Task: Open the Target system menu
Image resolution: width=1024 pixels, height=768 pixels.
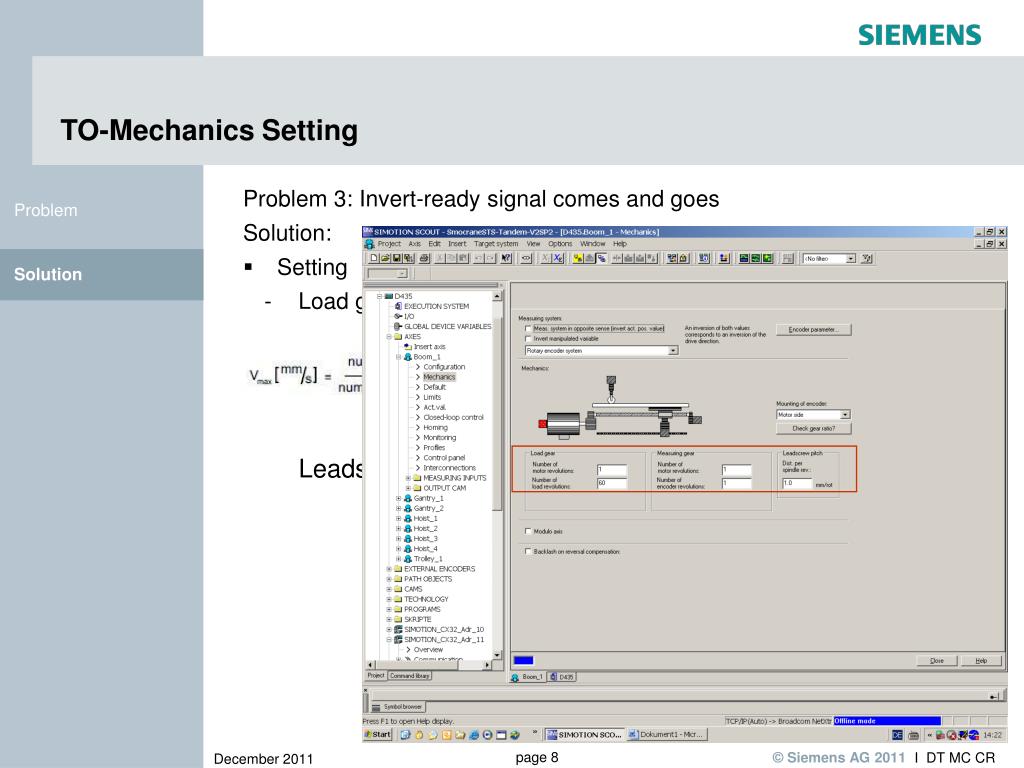Action: [x=496, y=244]
